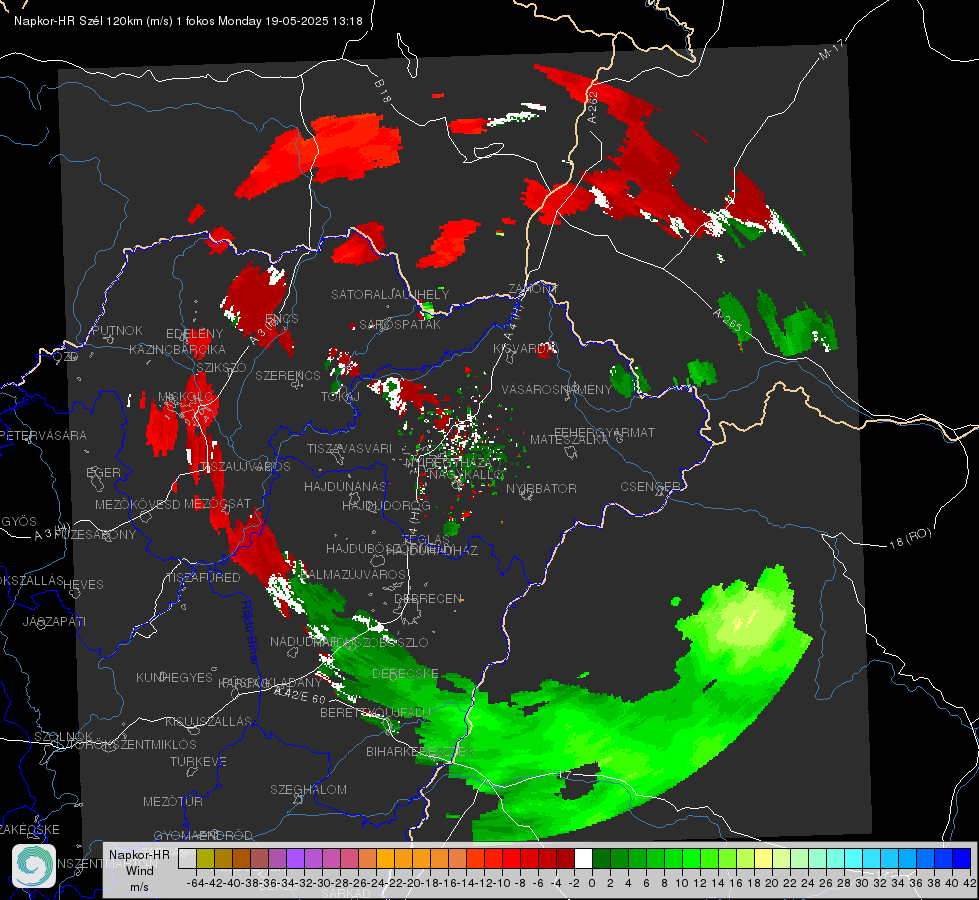
Task: Click the DEBRECEN city label
Action: pos(428,598)
